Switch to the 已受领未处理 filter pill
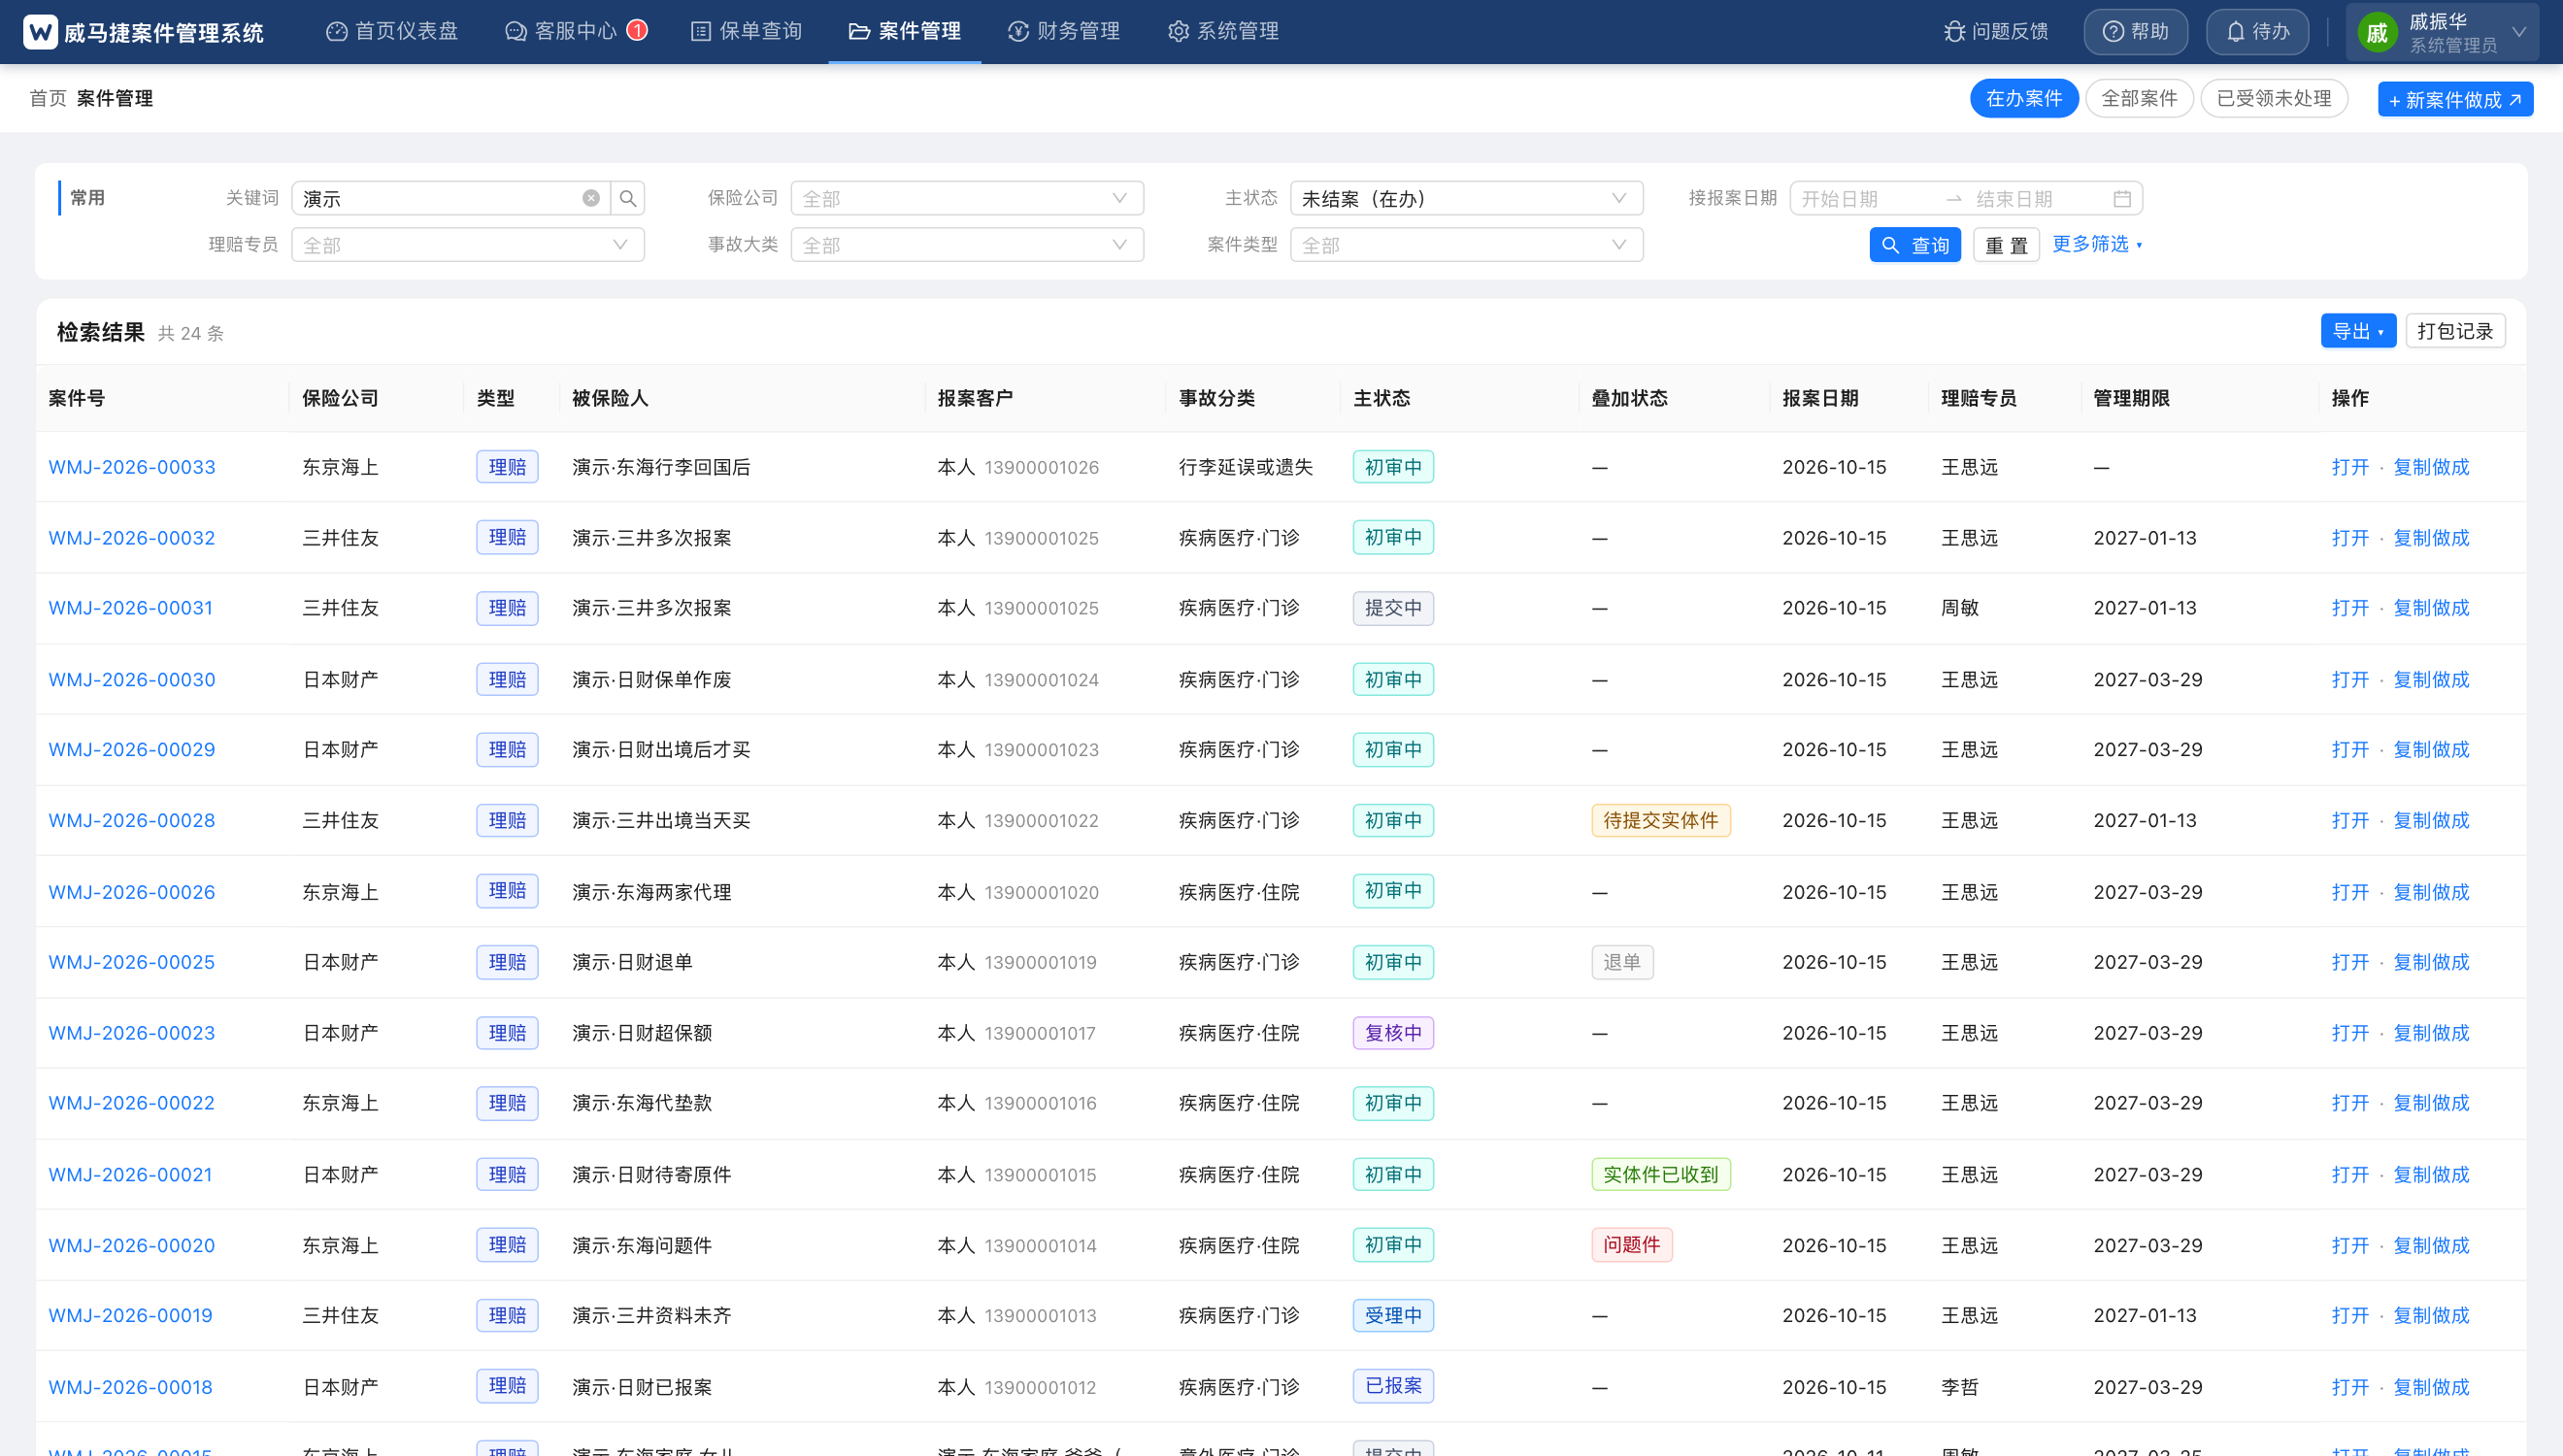 click(2274, 98)
